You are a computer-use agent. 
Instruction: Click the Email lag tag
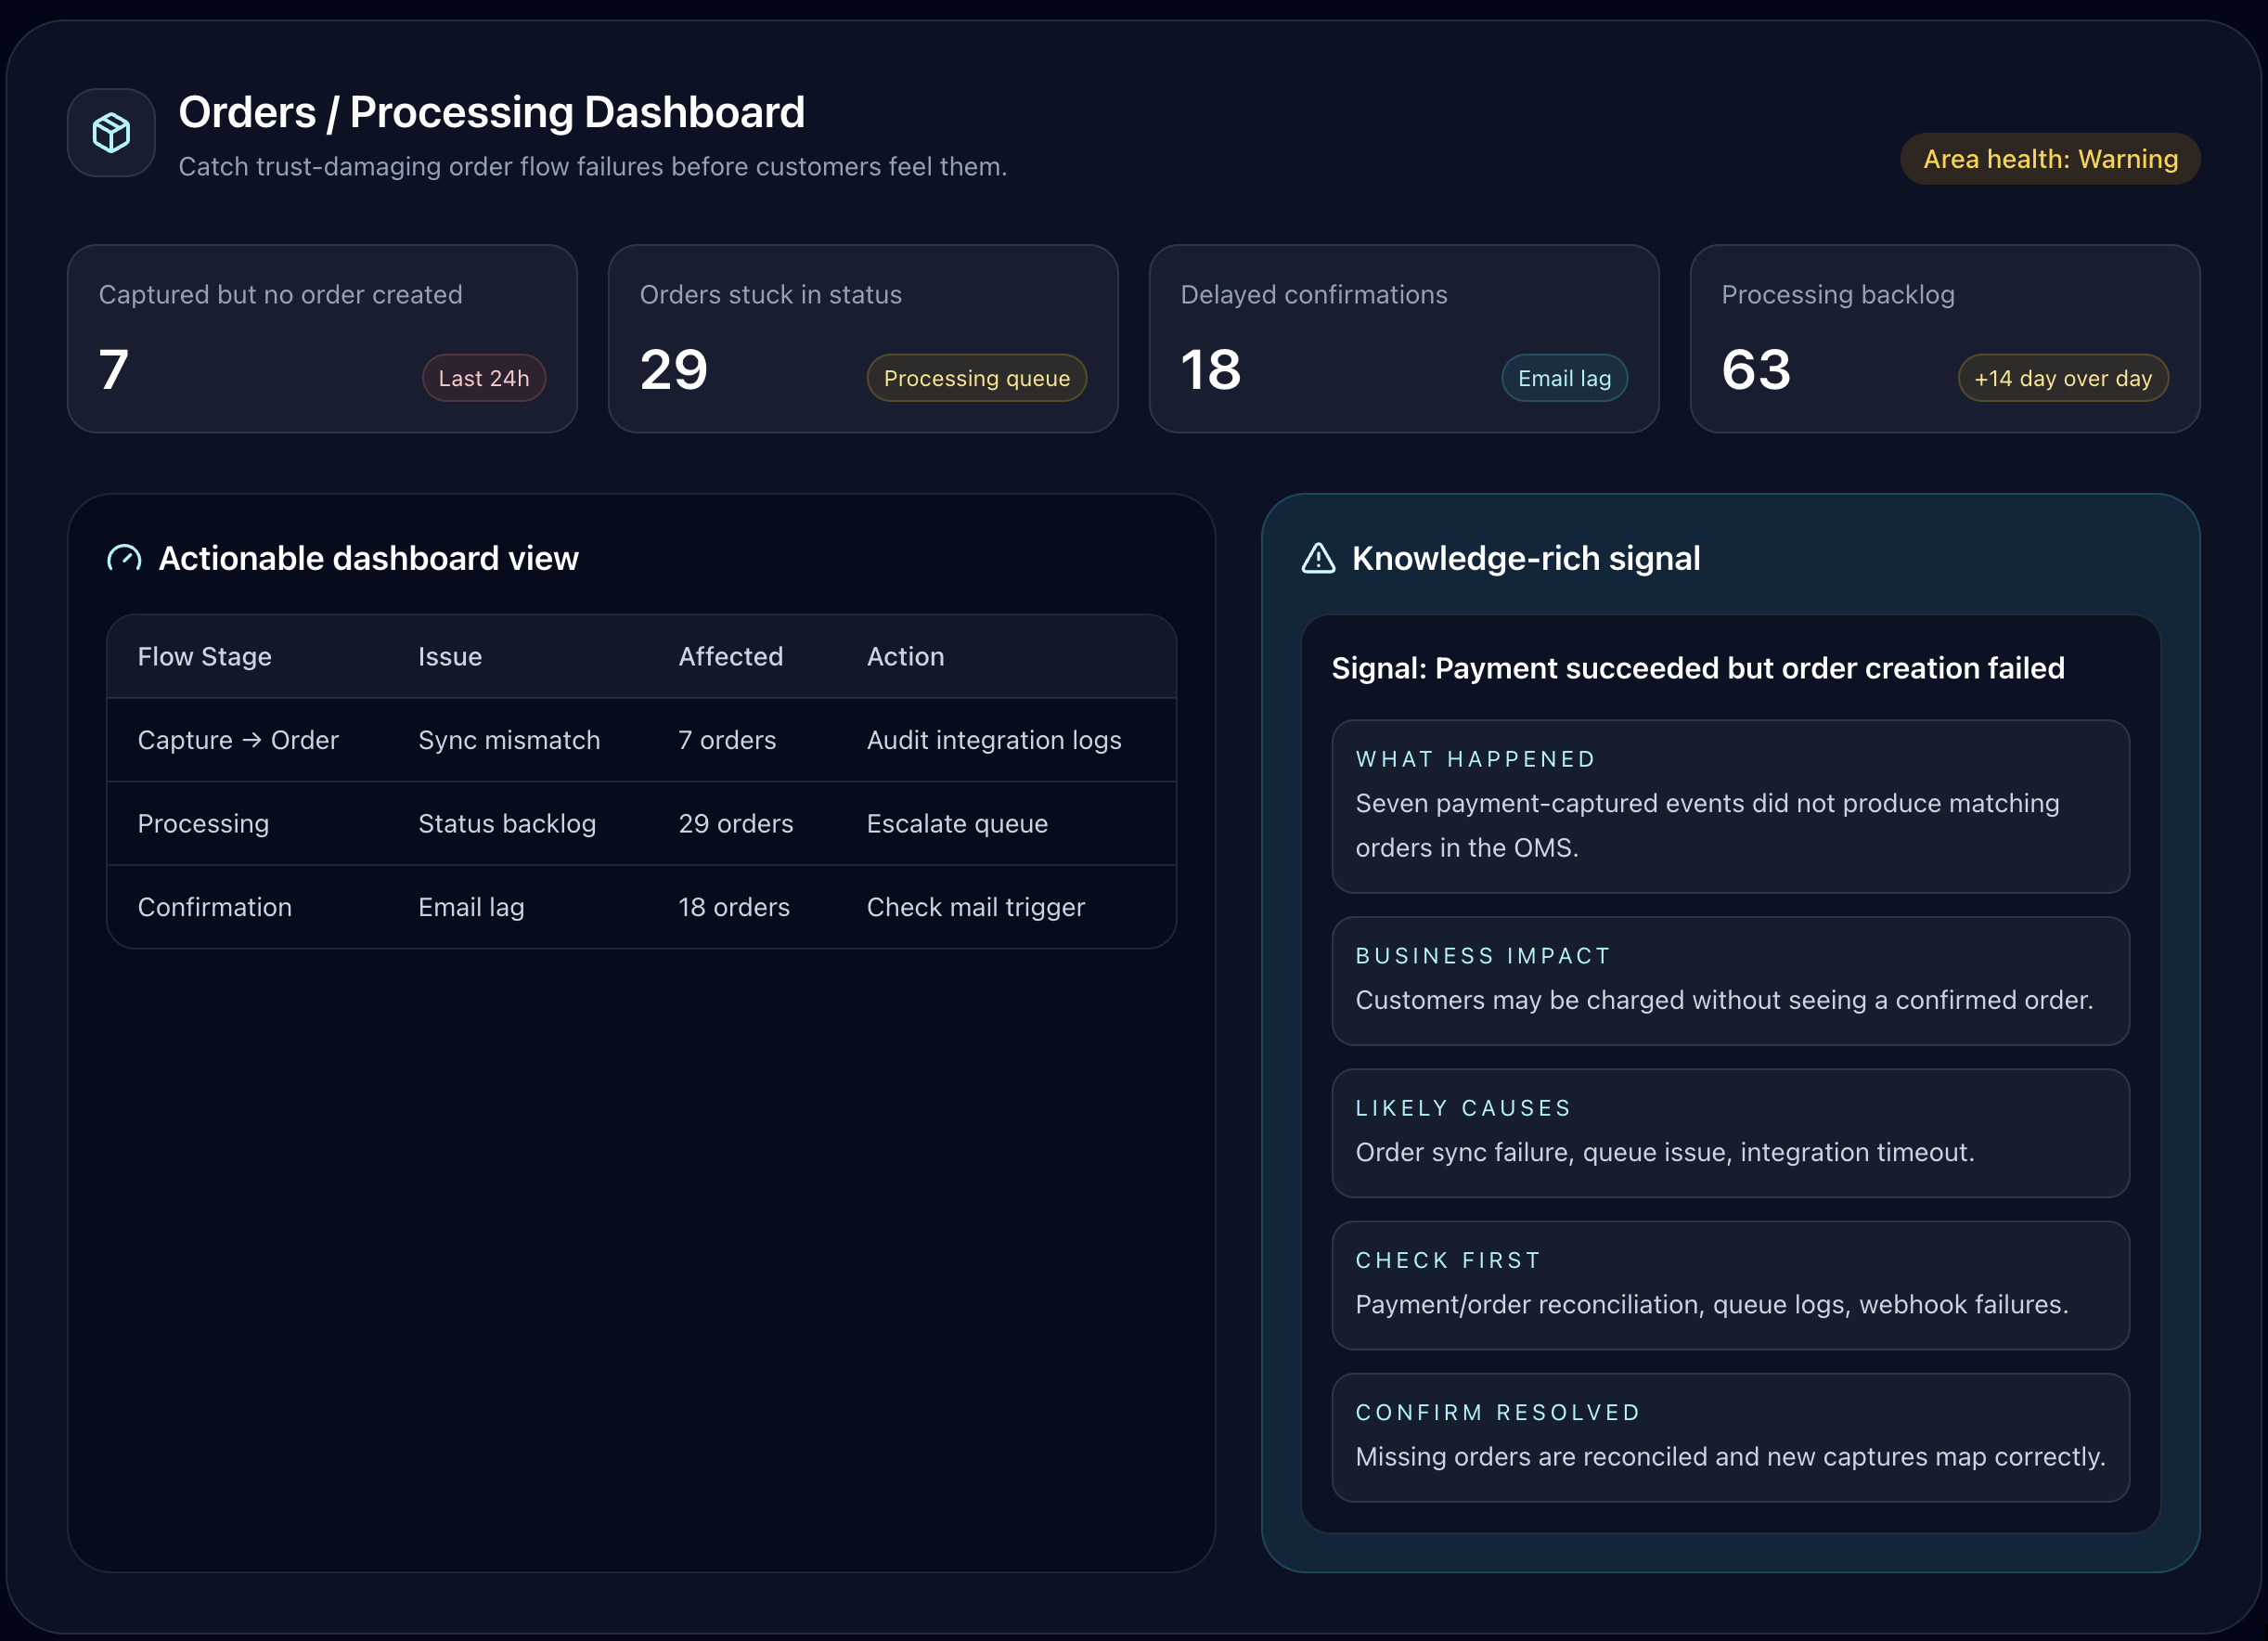click(x=1563, y=378)
